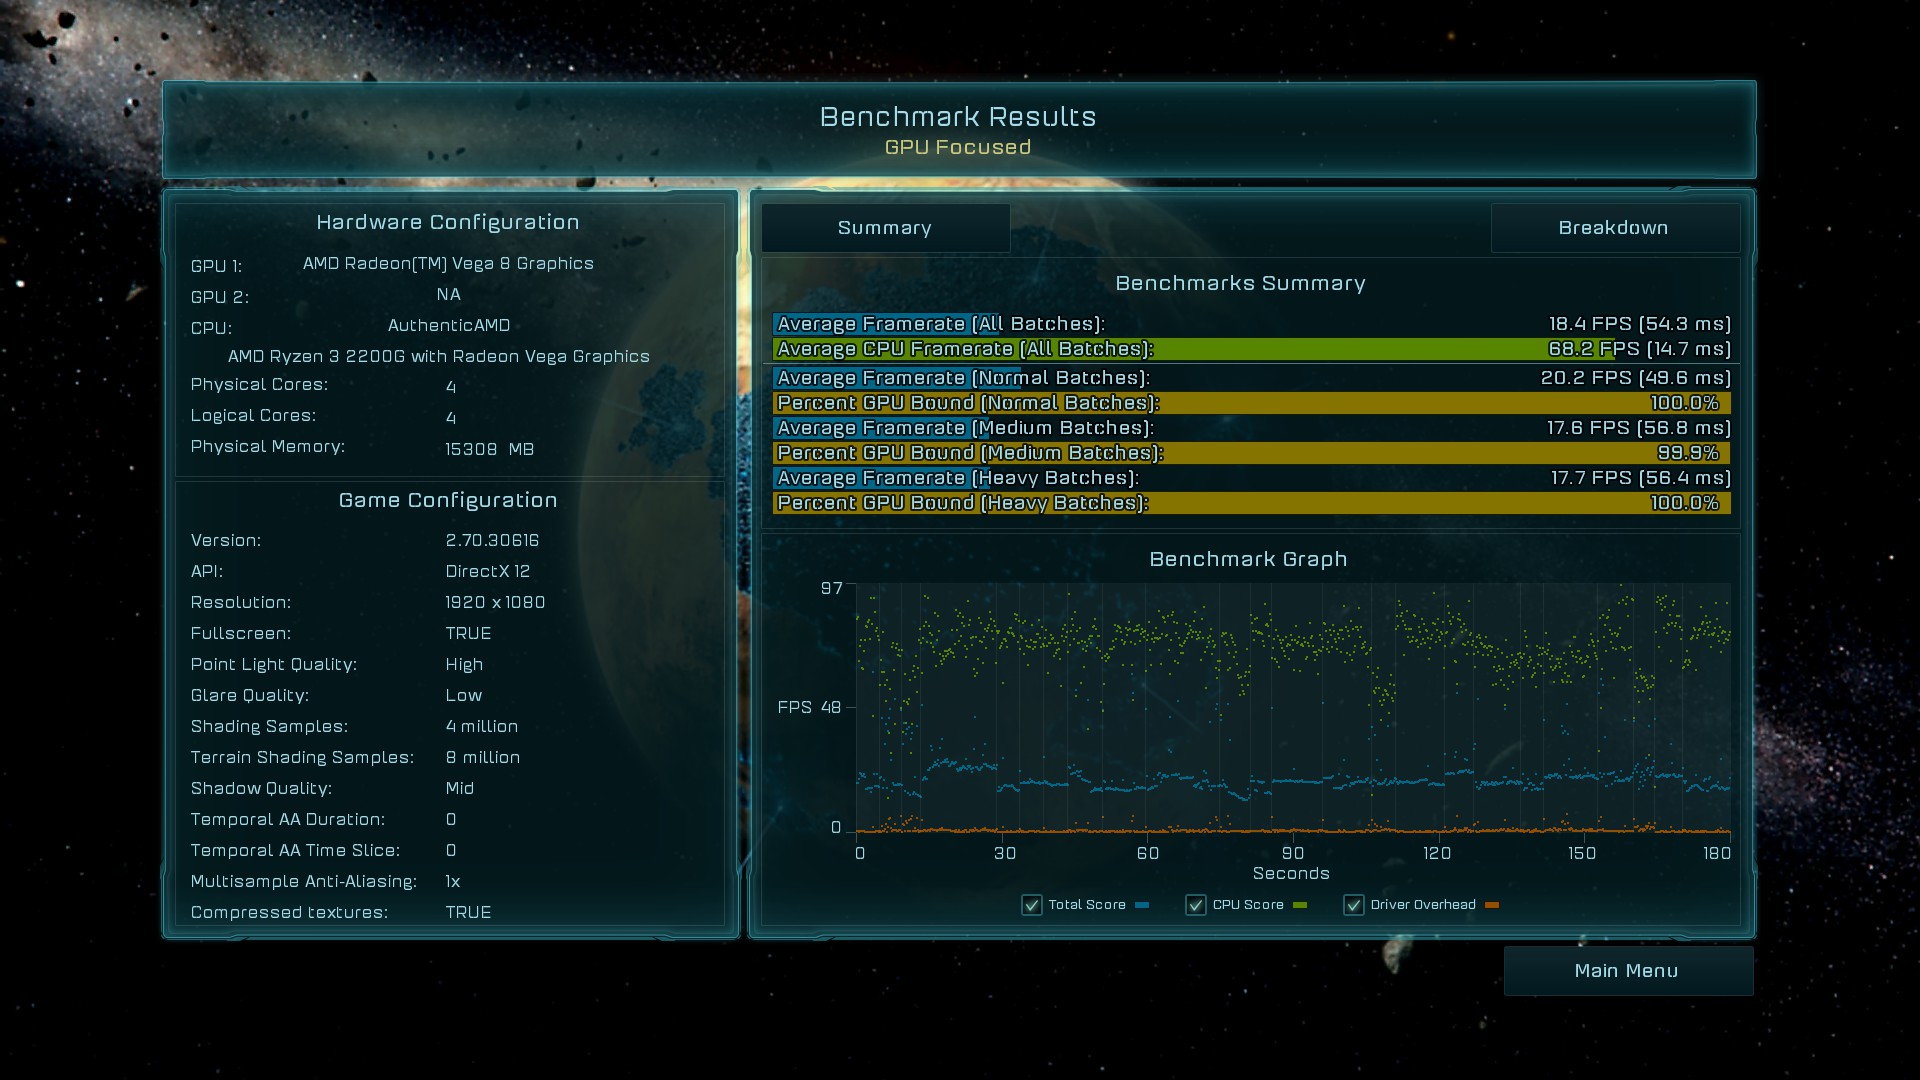
Task: Click the Benchmark Results header title
Action: coord(958,117)
